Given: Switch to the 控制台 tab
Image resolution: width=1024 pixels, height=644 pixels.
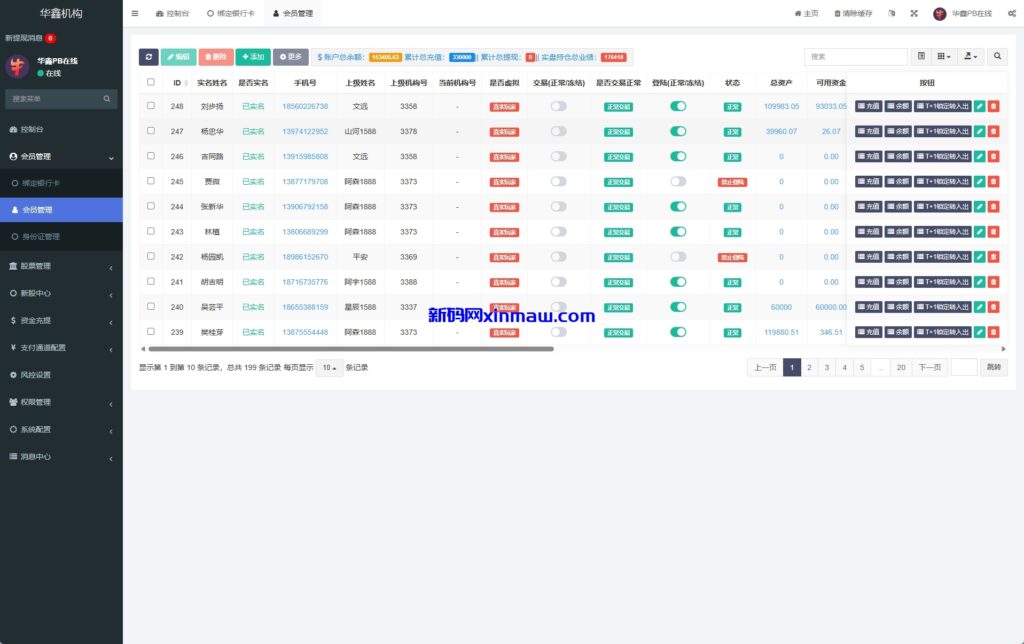Looking at the screenshot, I should click(173, 14).
